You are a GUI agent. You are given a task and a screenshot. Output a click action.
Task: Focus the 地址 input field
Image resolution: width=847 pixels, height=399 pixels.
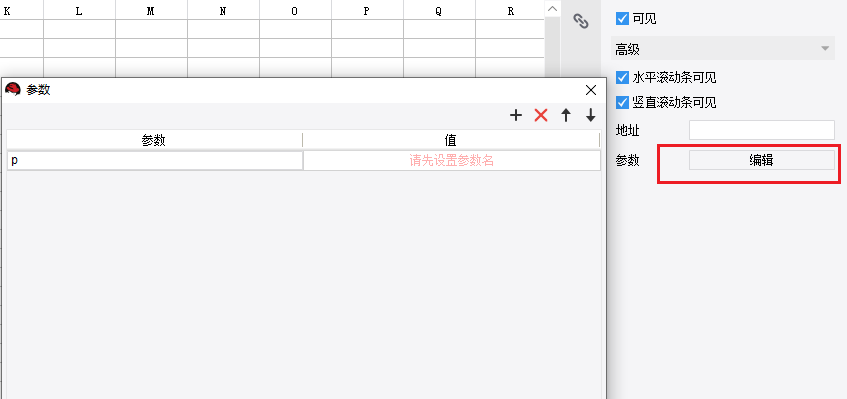[x=762, y=130]
